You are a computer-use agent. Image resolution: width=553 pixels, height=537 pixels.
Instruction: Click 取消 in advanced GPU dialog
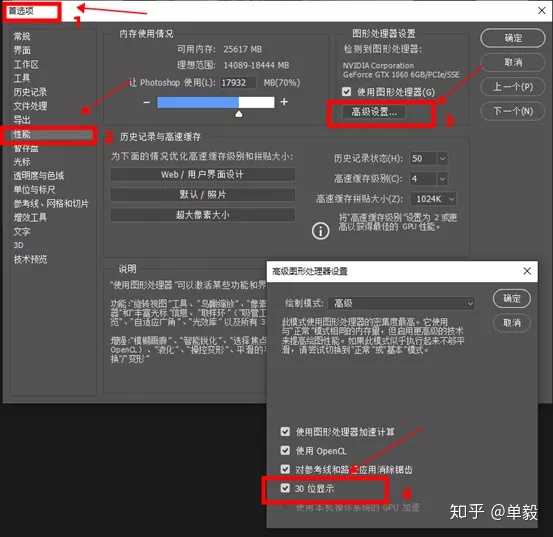tap(512, 323)
